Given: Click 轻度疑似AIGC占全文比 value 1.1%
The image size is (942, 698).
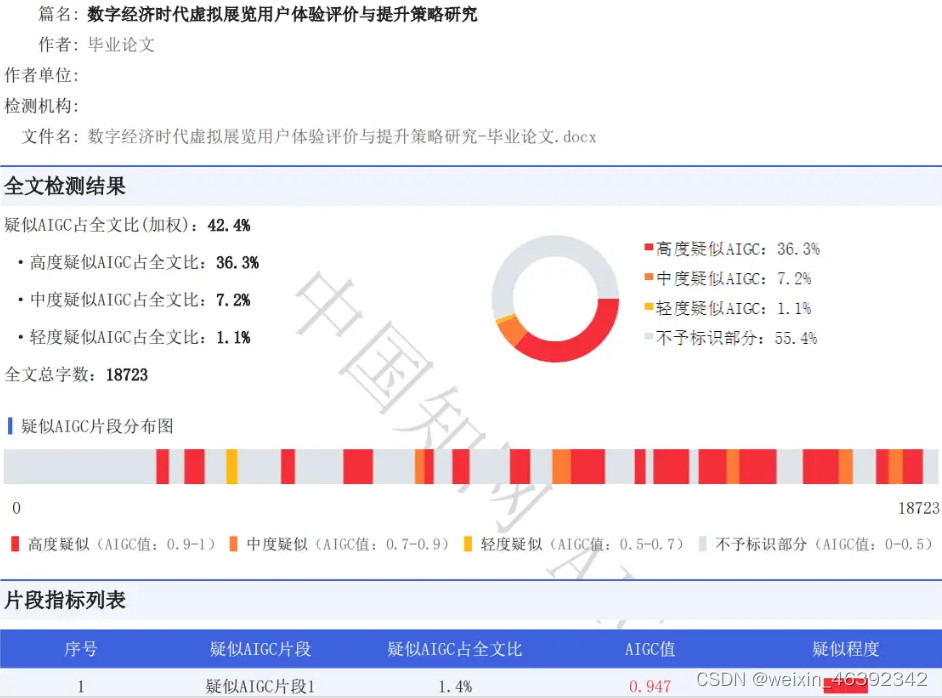Looking at the screenshot, I should pyautogui.click(x=233, y=337).
